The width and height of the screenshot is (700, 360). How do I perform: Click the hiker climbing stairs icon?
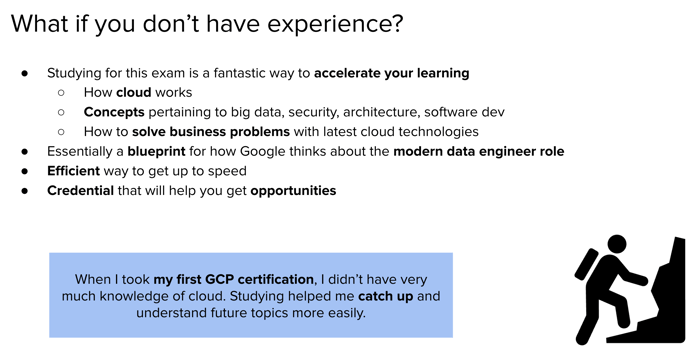coord(629,289)
